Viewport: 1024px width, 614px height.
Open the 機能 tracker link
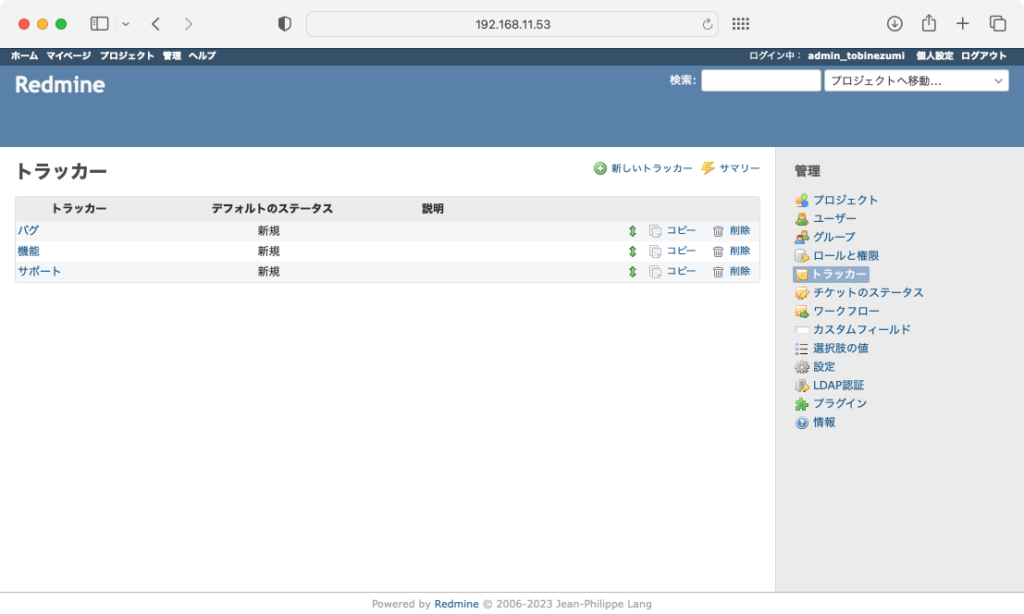click(x=29, y=251)
